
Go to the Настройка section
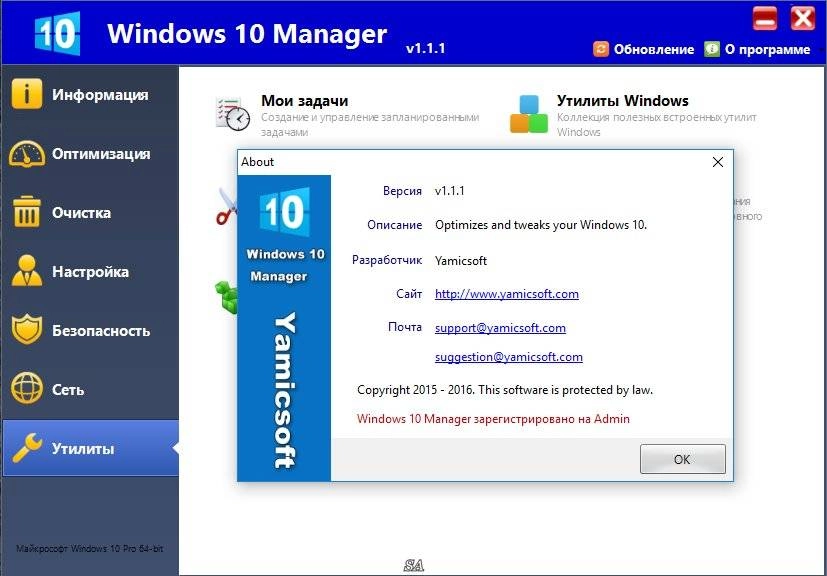(x=90, y=272)
